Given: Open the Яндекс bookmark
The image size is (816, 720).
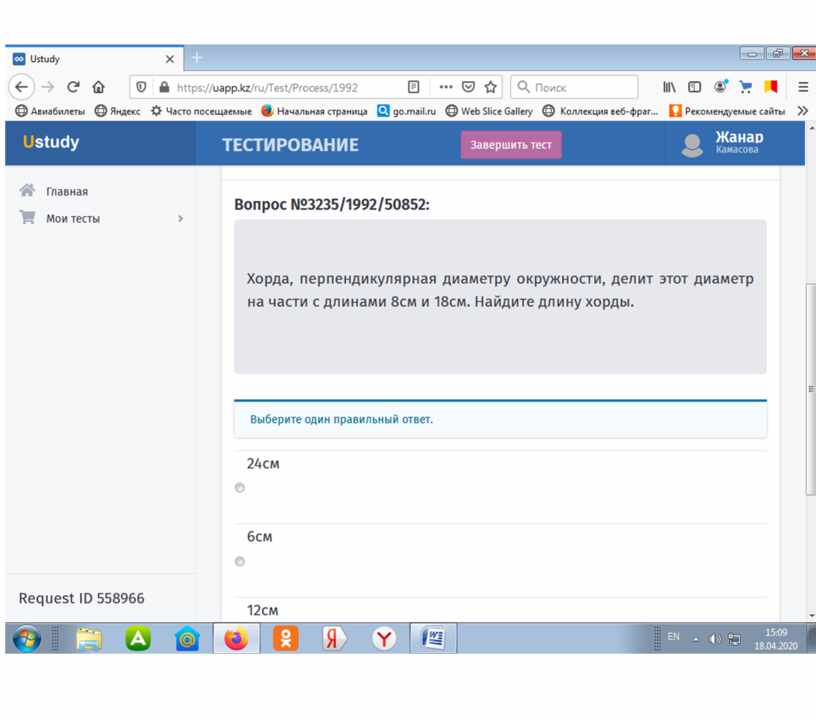Looking at the screenshot, I should [118, 111].
